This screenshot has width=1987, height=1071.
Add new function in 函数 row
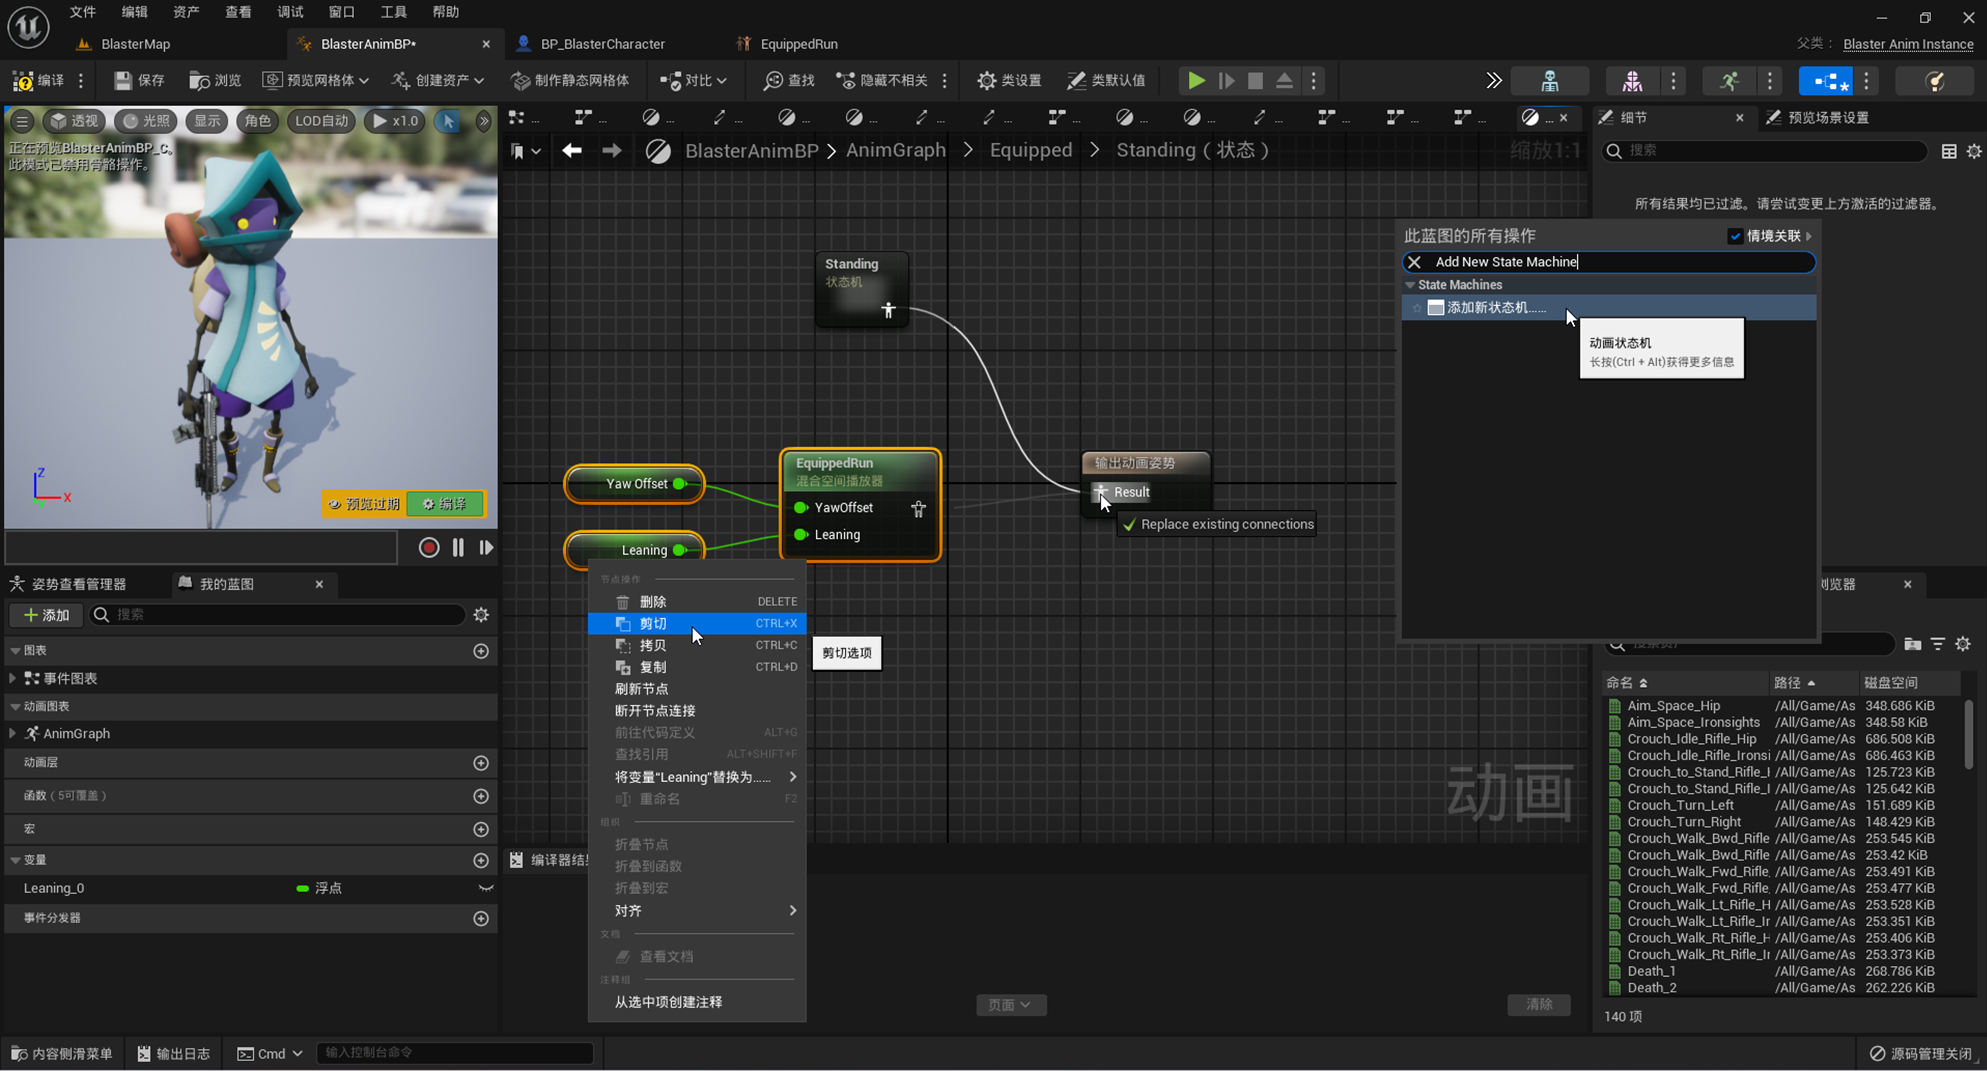[x=481, y=796]
